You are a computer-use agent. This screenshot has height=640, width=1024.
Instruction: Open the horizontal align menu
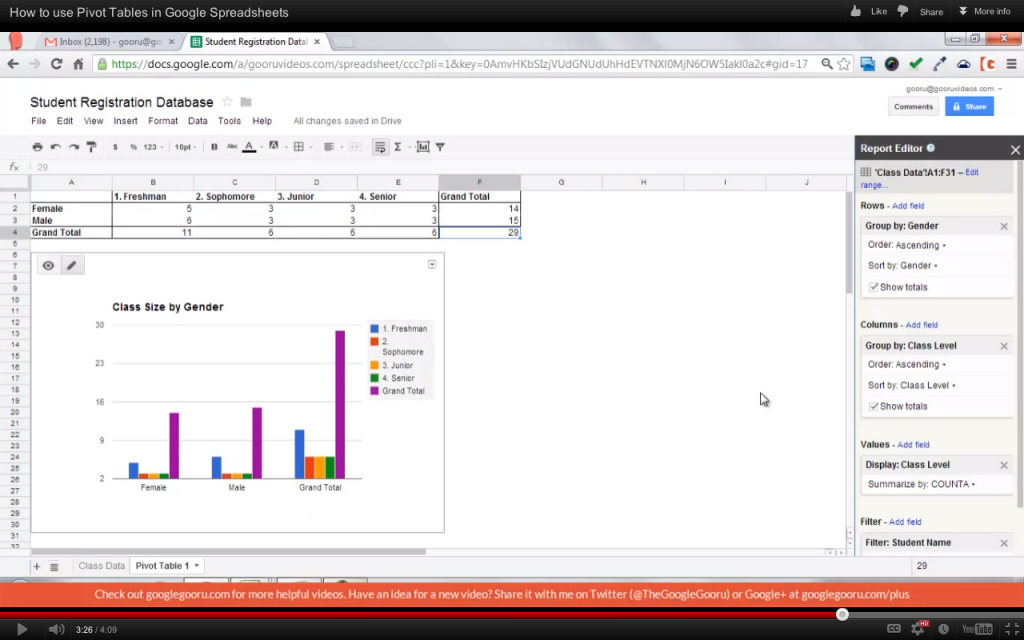click(x=330, y=147)
